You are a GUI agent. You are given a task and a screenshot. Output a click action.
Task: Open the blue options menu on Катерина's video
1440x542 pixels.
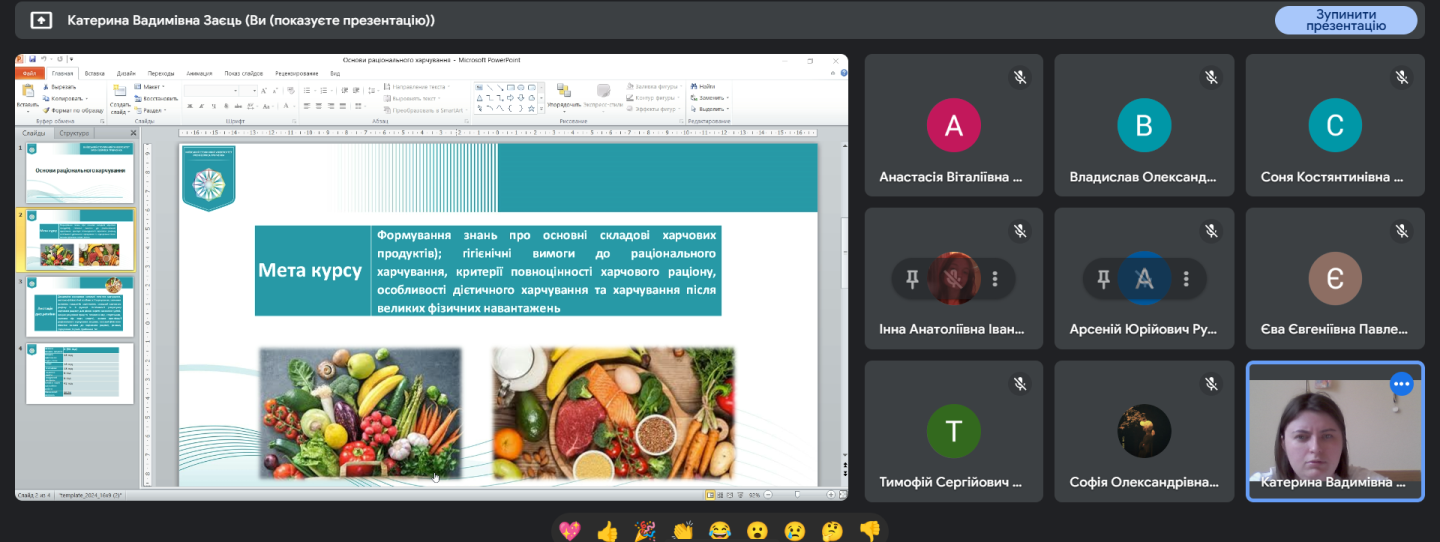(1402, 383)
